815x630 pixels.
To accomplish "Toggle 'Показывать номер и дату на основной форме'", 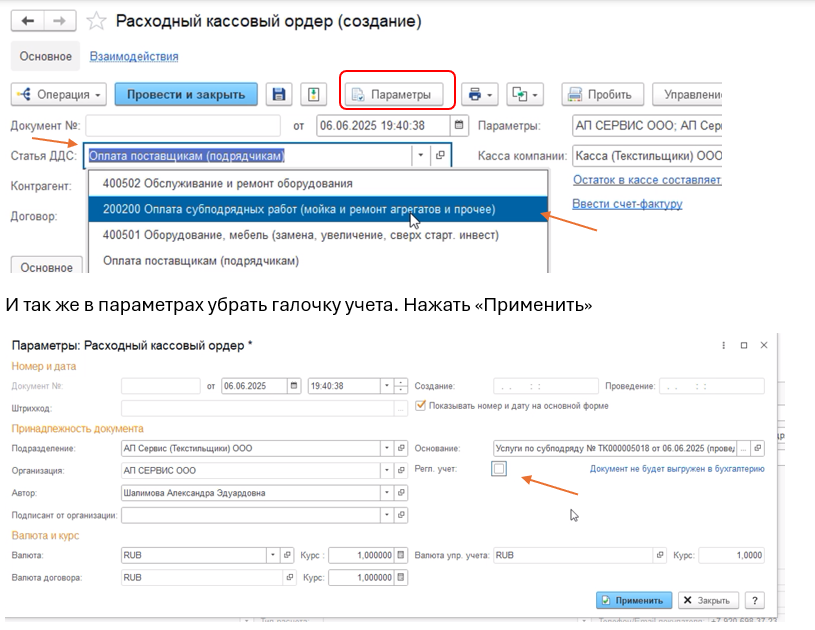I will [x=421, y=406].
